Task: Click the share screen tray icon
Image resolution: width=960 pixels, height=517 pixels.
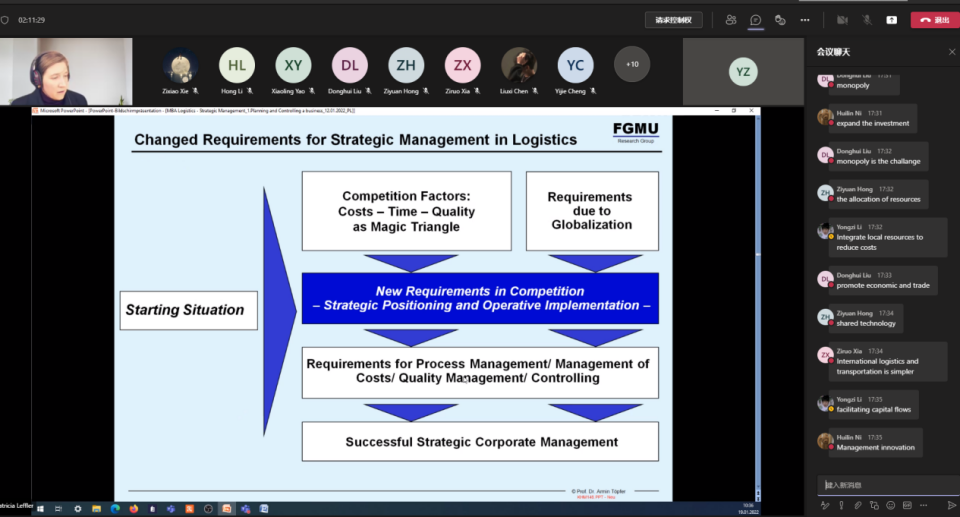Action: (891, 20)
